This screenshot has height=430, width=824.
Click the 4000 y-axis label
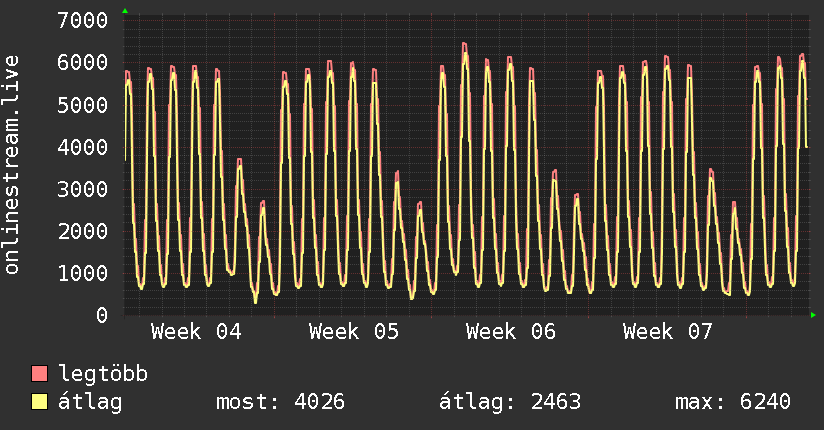coord(83,147)
